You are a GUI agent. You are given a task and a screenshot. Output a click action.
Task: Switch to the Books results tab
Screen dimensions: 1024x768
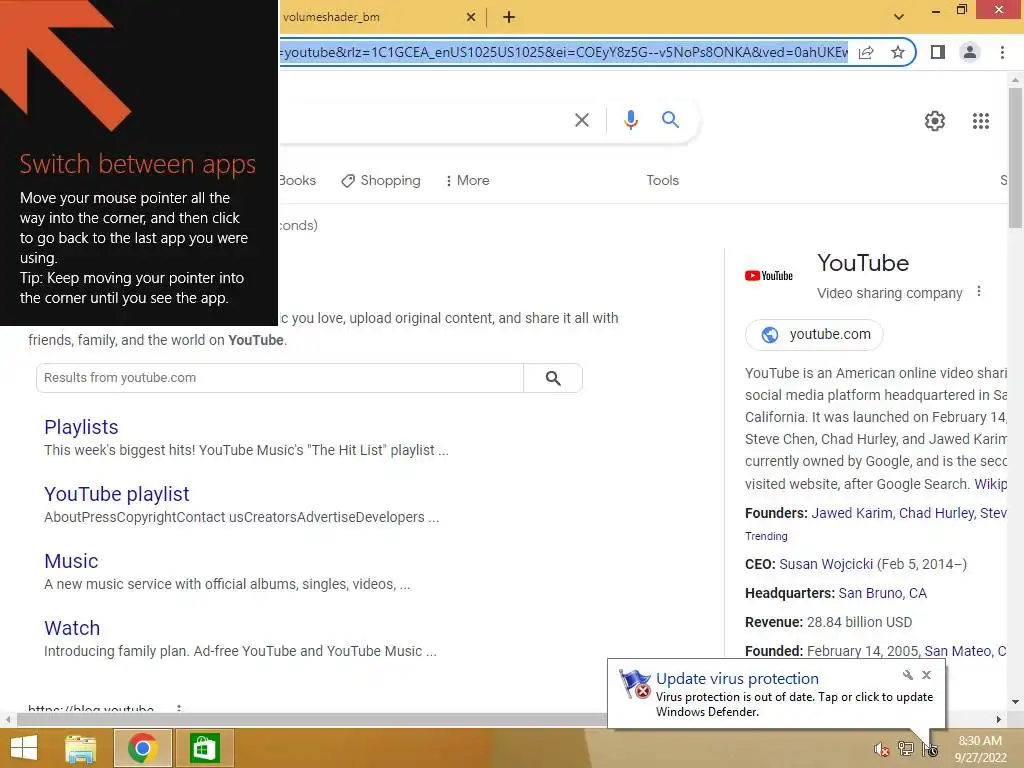coord(297,181)
